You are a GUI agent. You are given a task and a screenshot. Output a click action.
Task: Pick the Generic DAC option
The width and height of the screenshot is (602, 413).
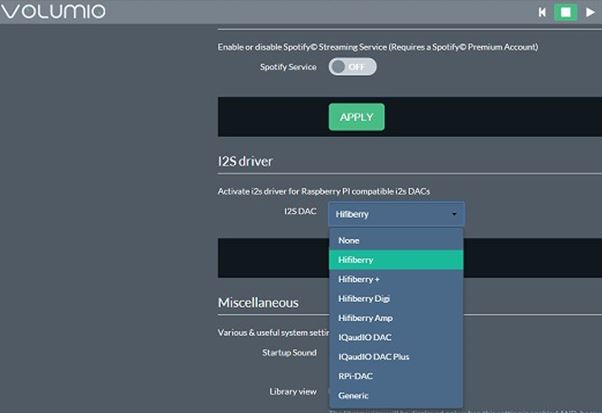coord(396,395)
